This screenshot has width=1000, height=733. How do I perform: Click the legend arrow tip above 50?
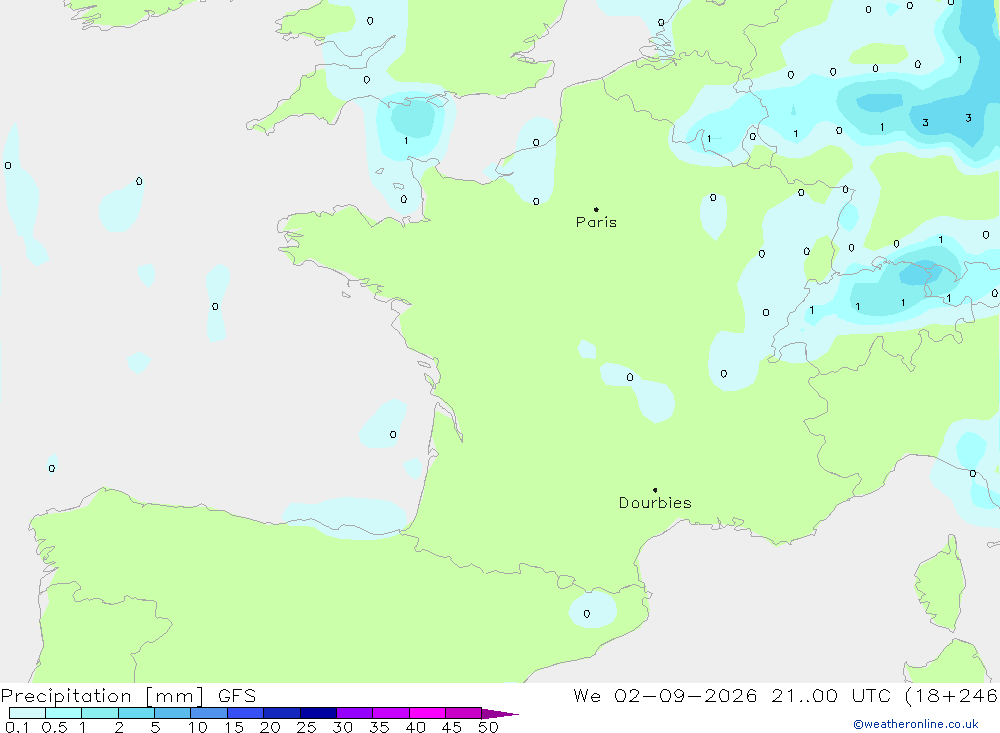coord(500,713)
